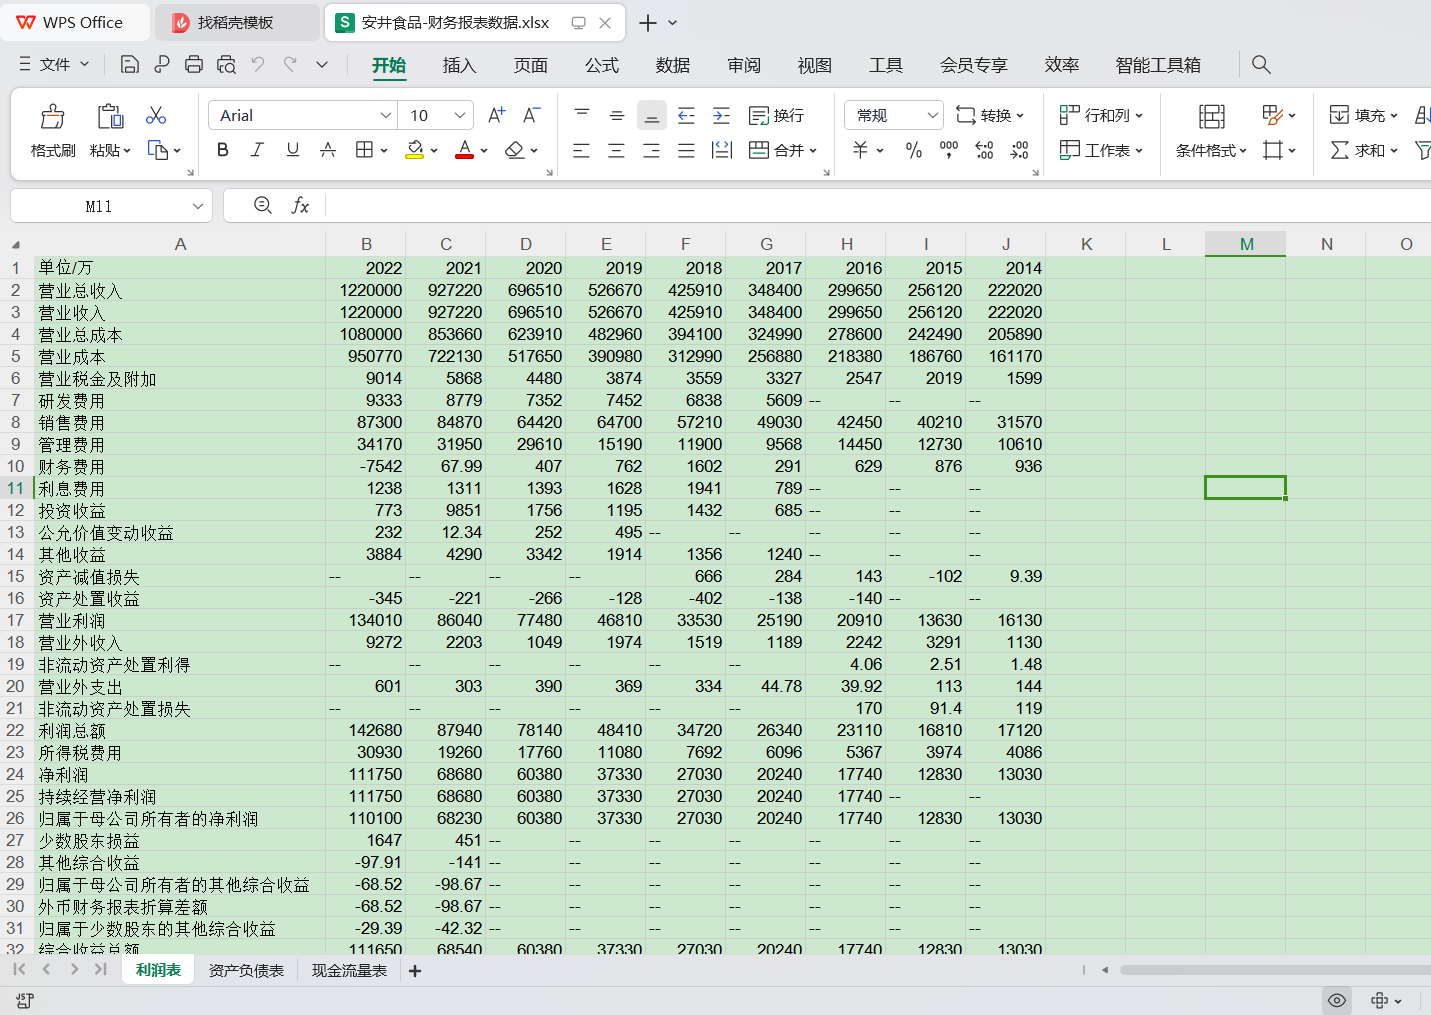
Task: Open number format 常规 dropdown
Action: point(932,115)
